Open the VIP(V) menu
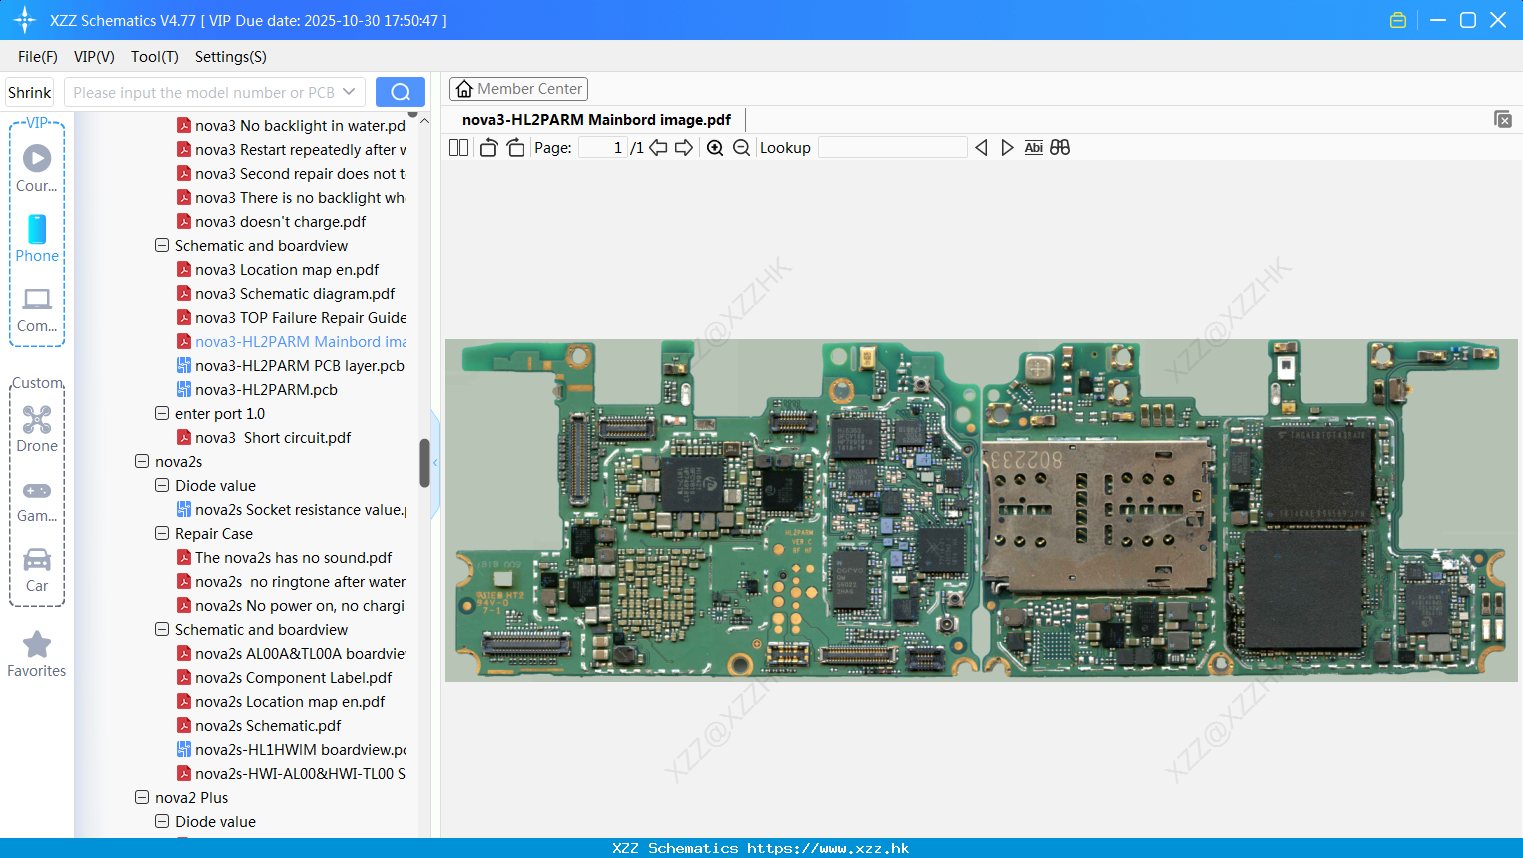Viewport: 1523px width, 858px height. point(94,57)
